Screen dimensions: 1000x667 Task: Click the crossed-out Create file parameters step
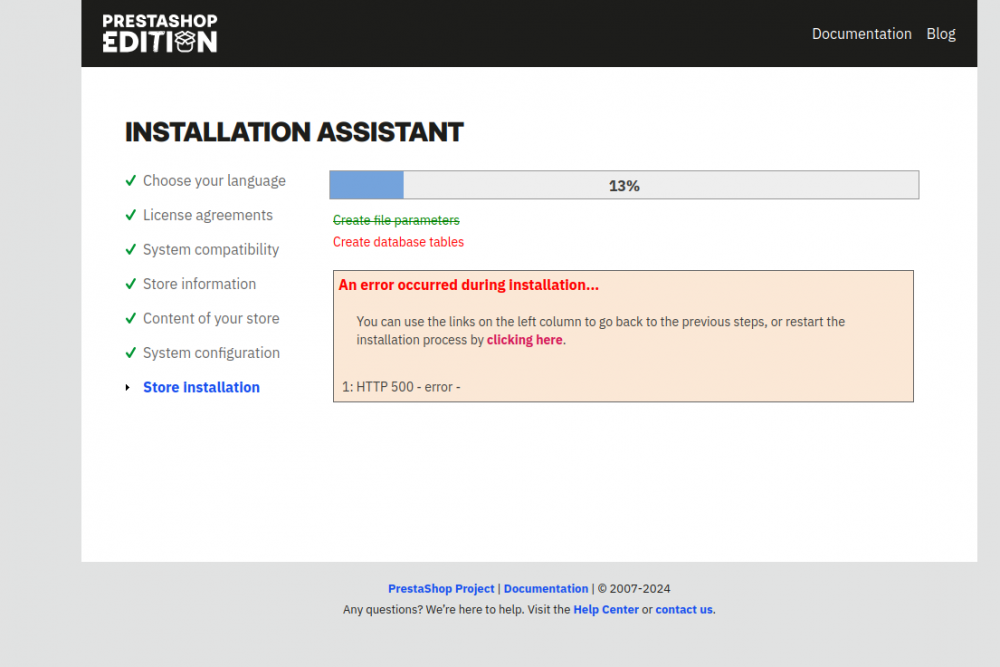pos(396,220)
